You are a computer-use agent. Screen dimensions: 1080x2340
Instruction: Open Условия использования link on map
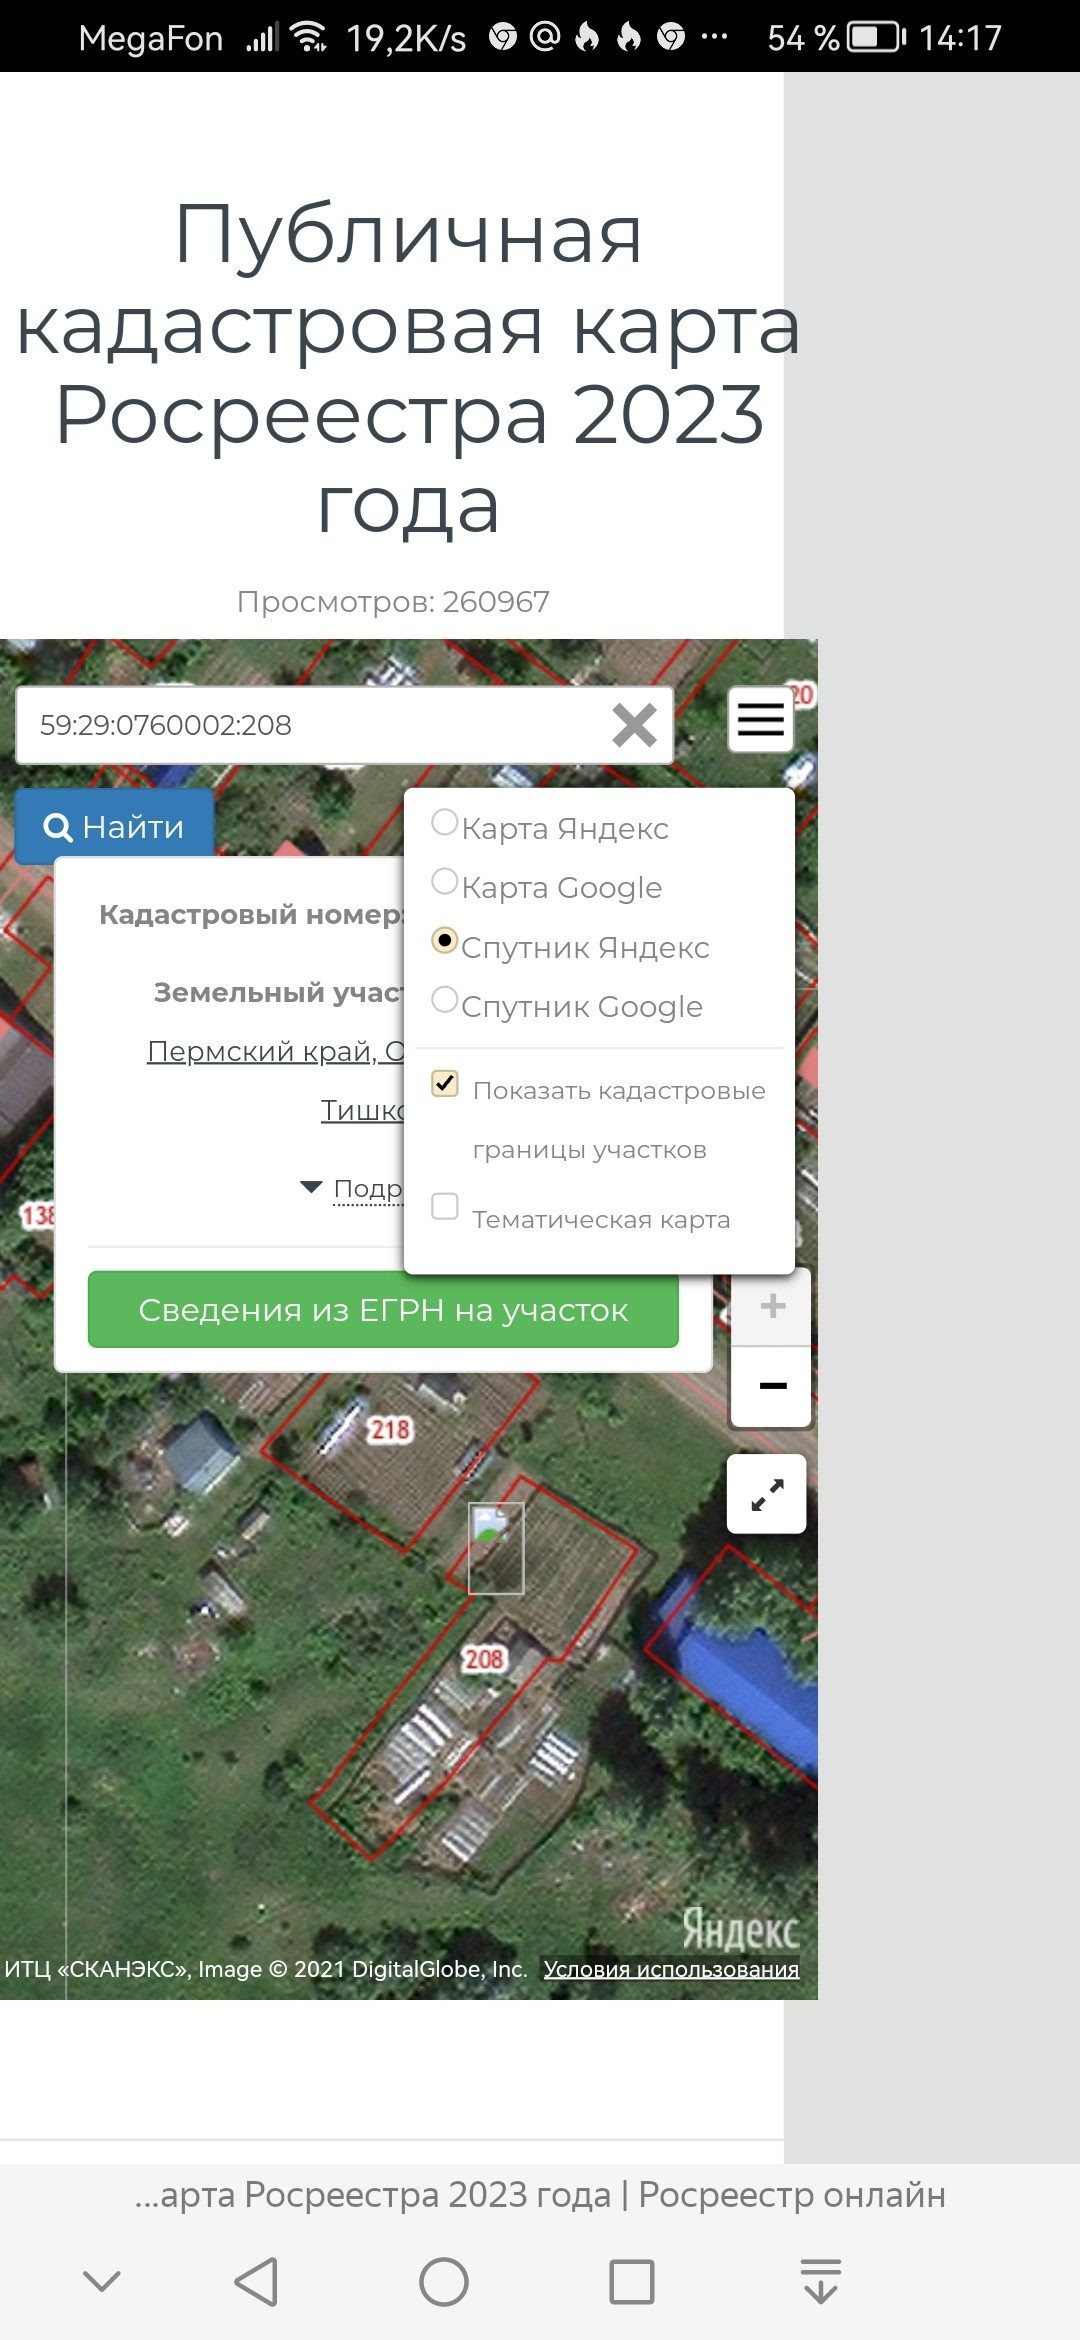pos(671,1969)
